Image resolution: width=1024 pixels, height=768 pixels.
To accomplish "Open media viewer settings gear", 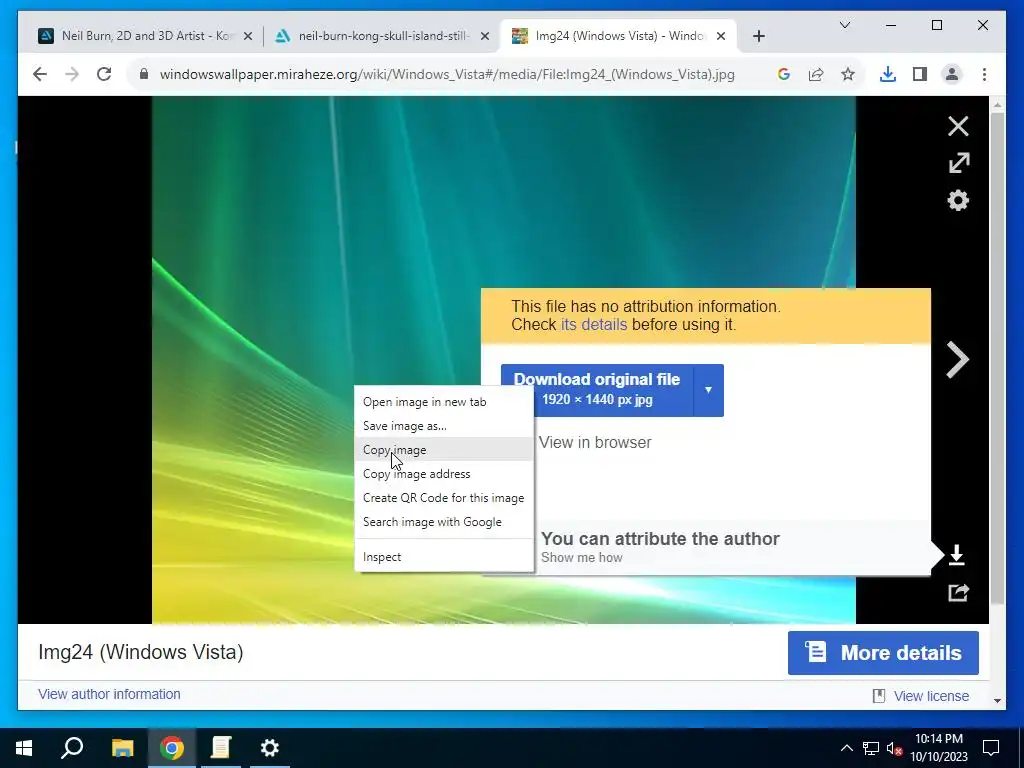I will click(958, 200).
